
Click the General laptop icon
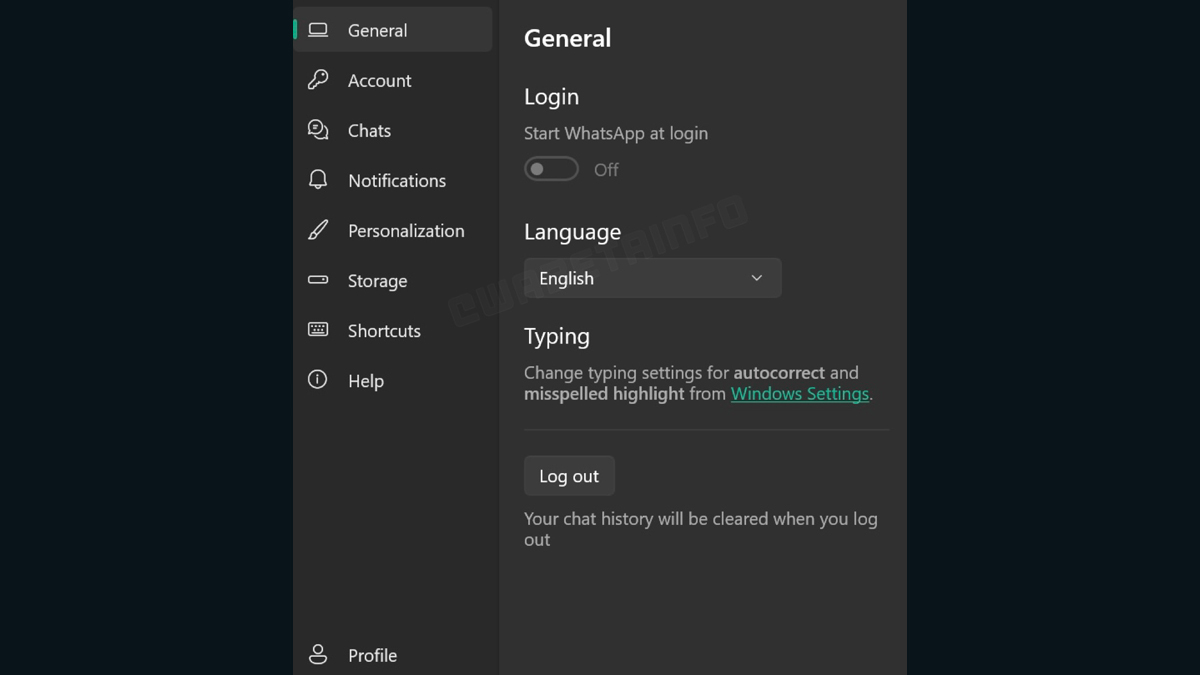(318, 30)
